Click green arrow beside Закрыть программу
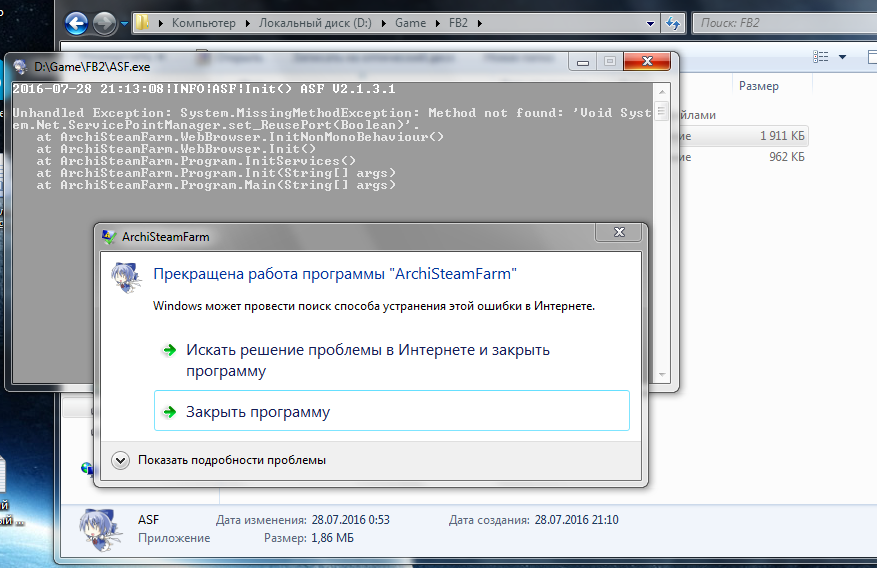877x568 pixels. coord(169,412)
